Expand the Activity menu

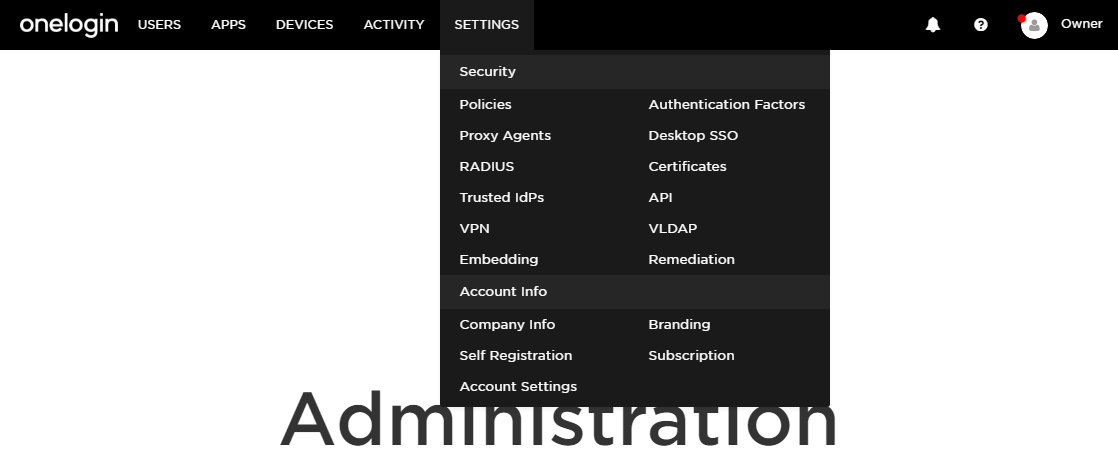[394, 25]
